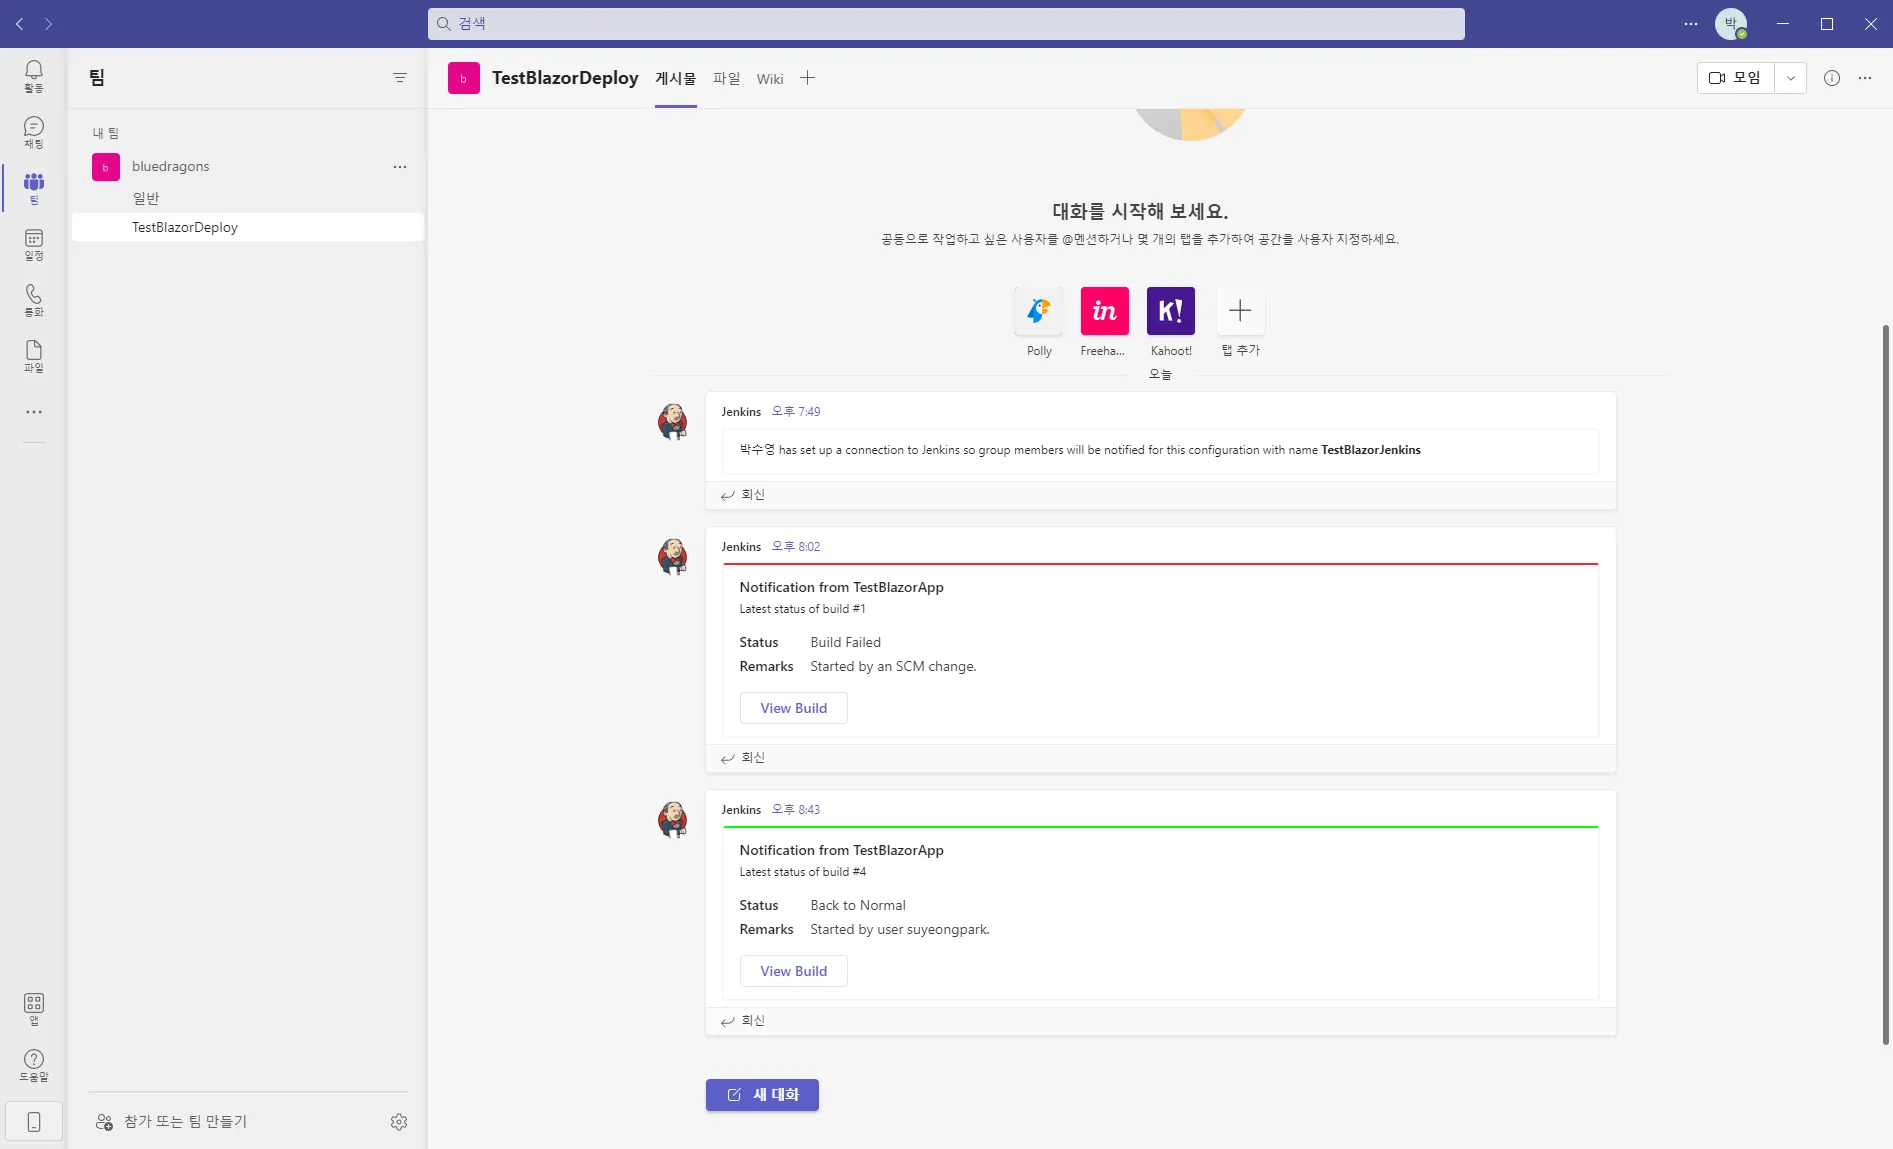1893x1149 pixels.
Task: Show channel info panel icon
Action: coord(1832,78)
